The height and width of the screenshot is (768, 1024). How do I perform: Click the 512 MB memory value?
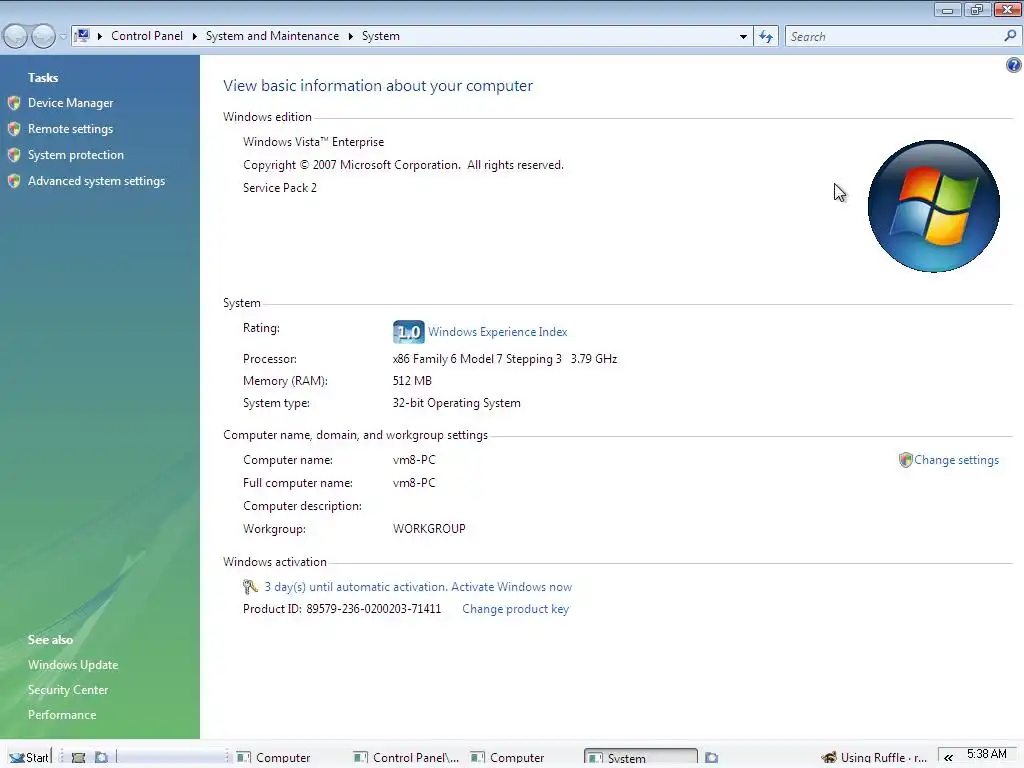coord(412,381)
